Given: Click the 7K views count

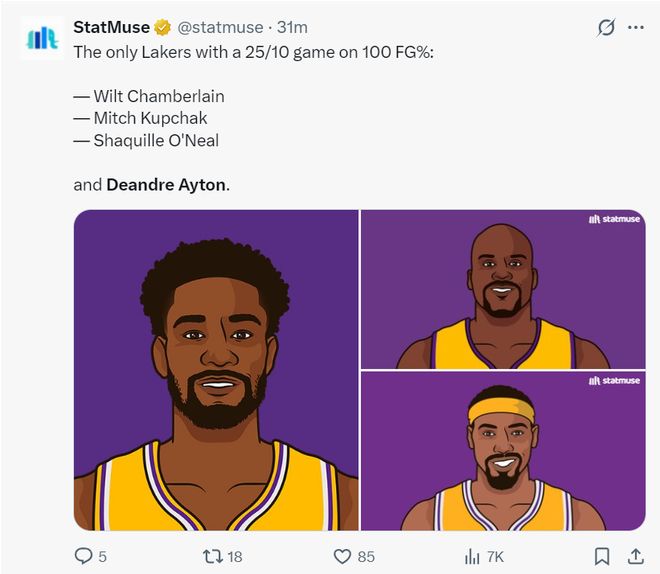Looking at the screenshot, I should click(495, 556).
